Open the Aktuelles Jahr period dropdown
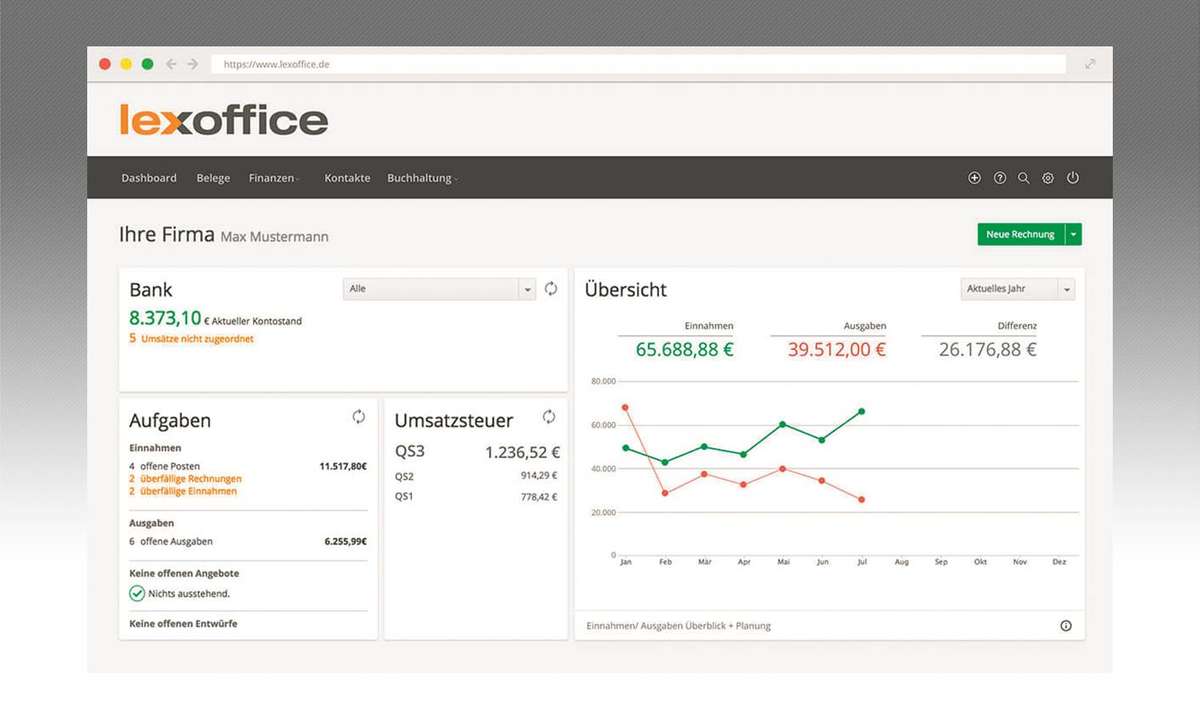 tap(1018, 289)
